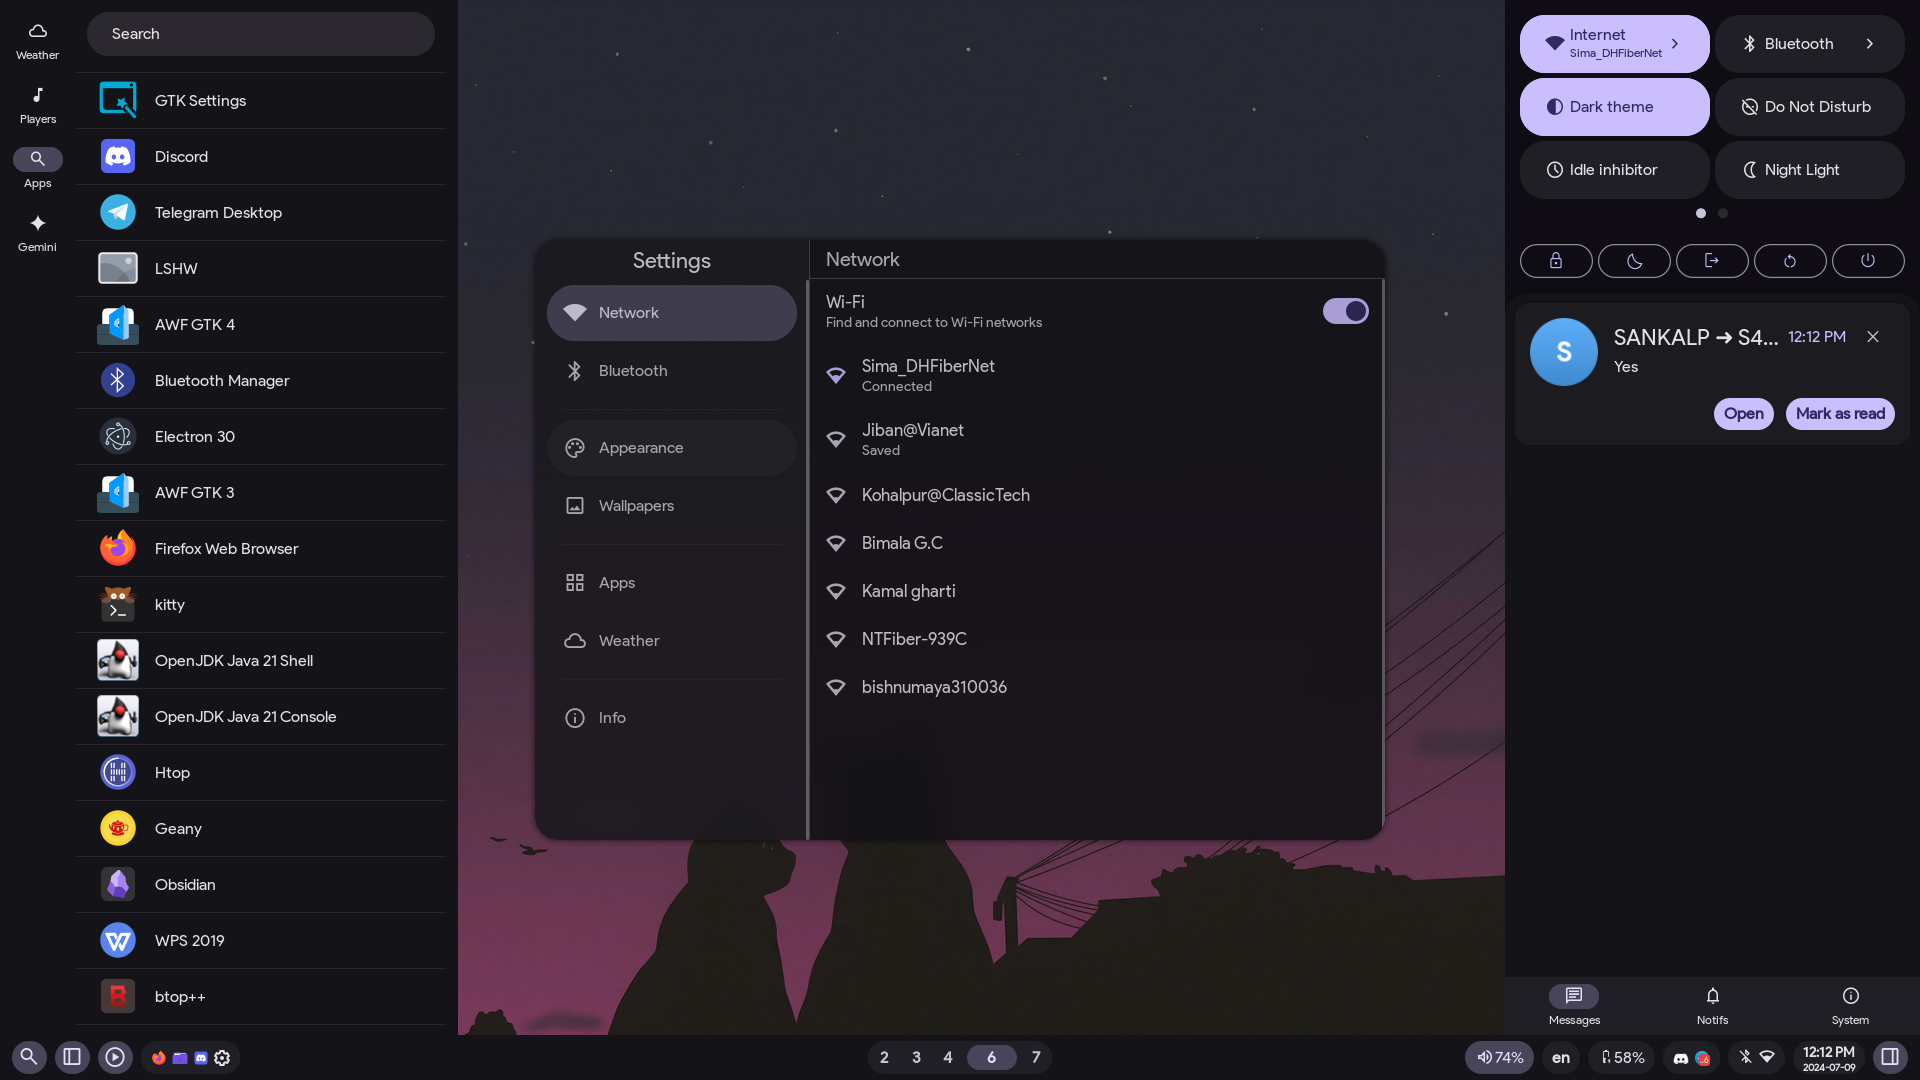Disable the Dark theme quick toggle
The image size is (1920, 1080).
[x=1614, y=107]
